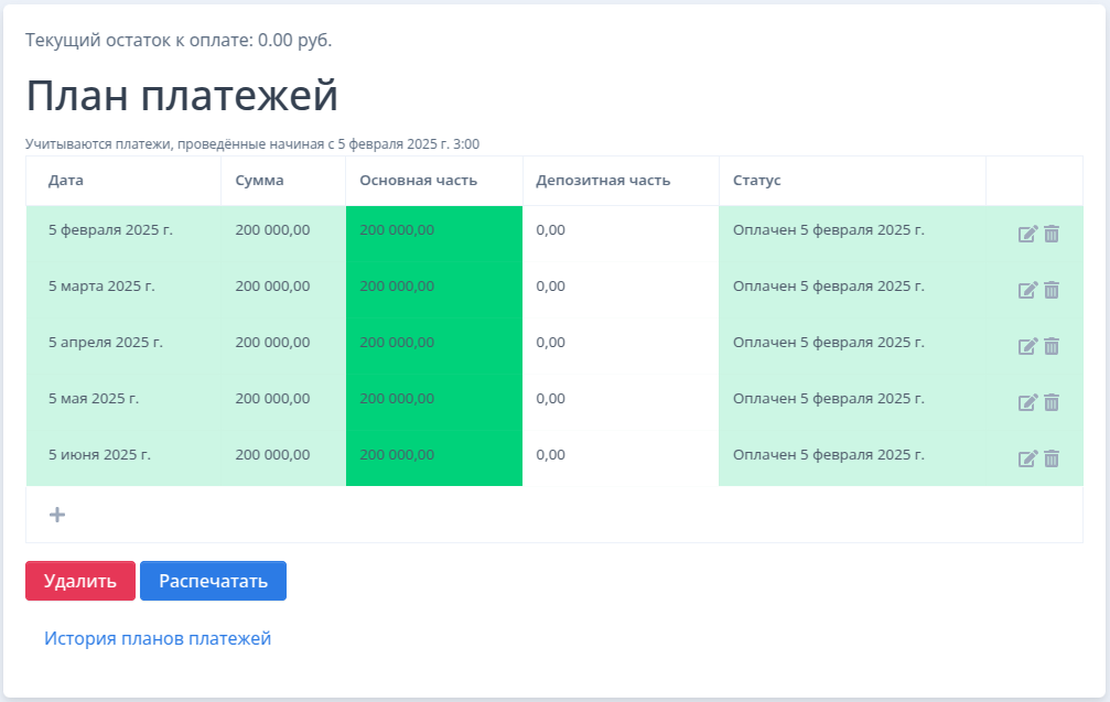Select the green 200 000,00 cell for 5 апреля
This screenshot has height=702, width=1110.
tap(433, 342)
